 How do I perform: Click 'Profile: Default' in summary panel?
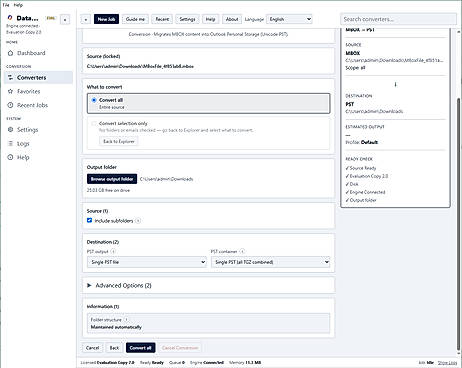pyautogui.click(x=362, y=142)
